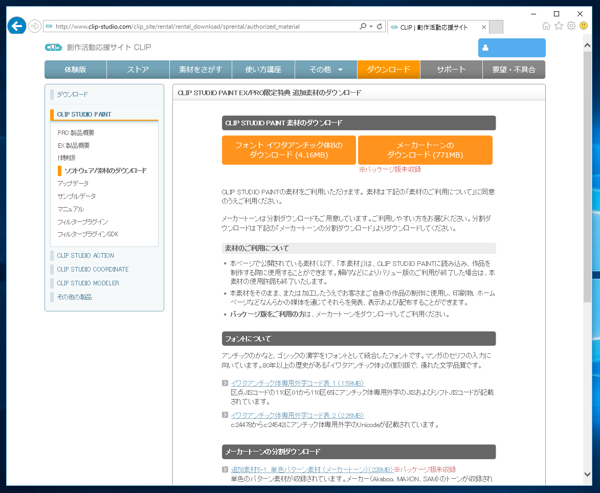Open 追加素材5-1 単色パターン素材 download link
600x493 pixels.
coord(312,469)
